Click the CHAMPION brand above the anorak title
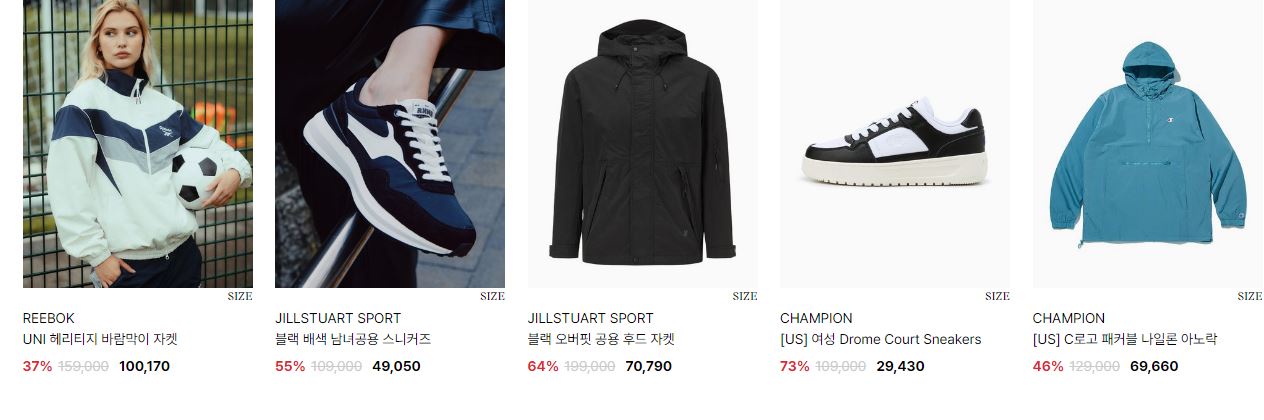 [x=1069, y=318]
